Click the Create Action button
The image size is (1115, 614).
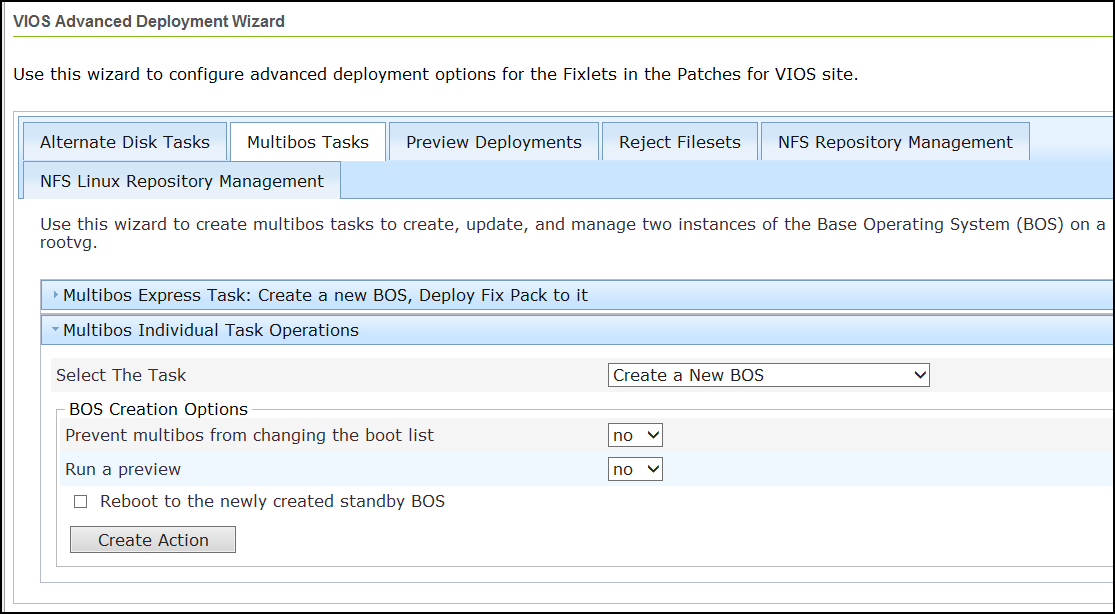coord(152,539)
